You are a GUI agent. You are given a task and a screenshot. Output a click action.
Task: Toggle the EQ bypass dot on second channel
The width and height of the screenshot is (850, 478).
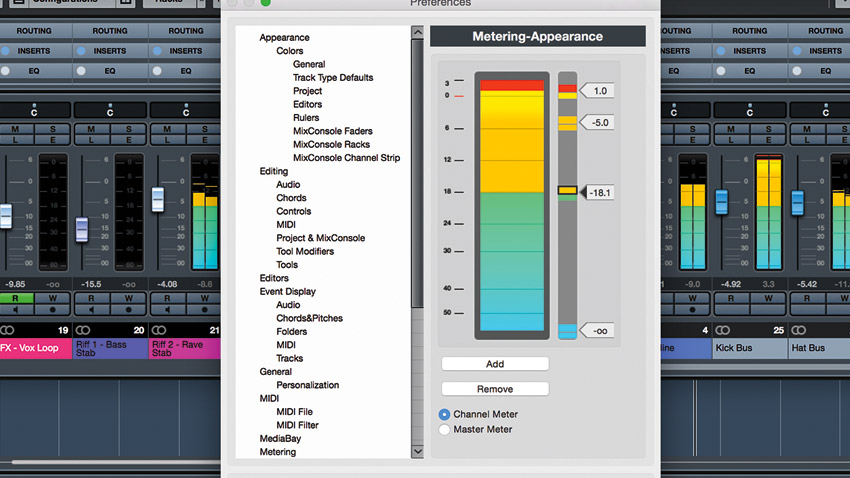81,71
